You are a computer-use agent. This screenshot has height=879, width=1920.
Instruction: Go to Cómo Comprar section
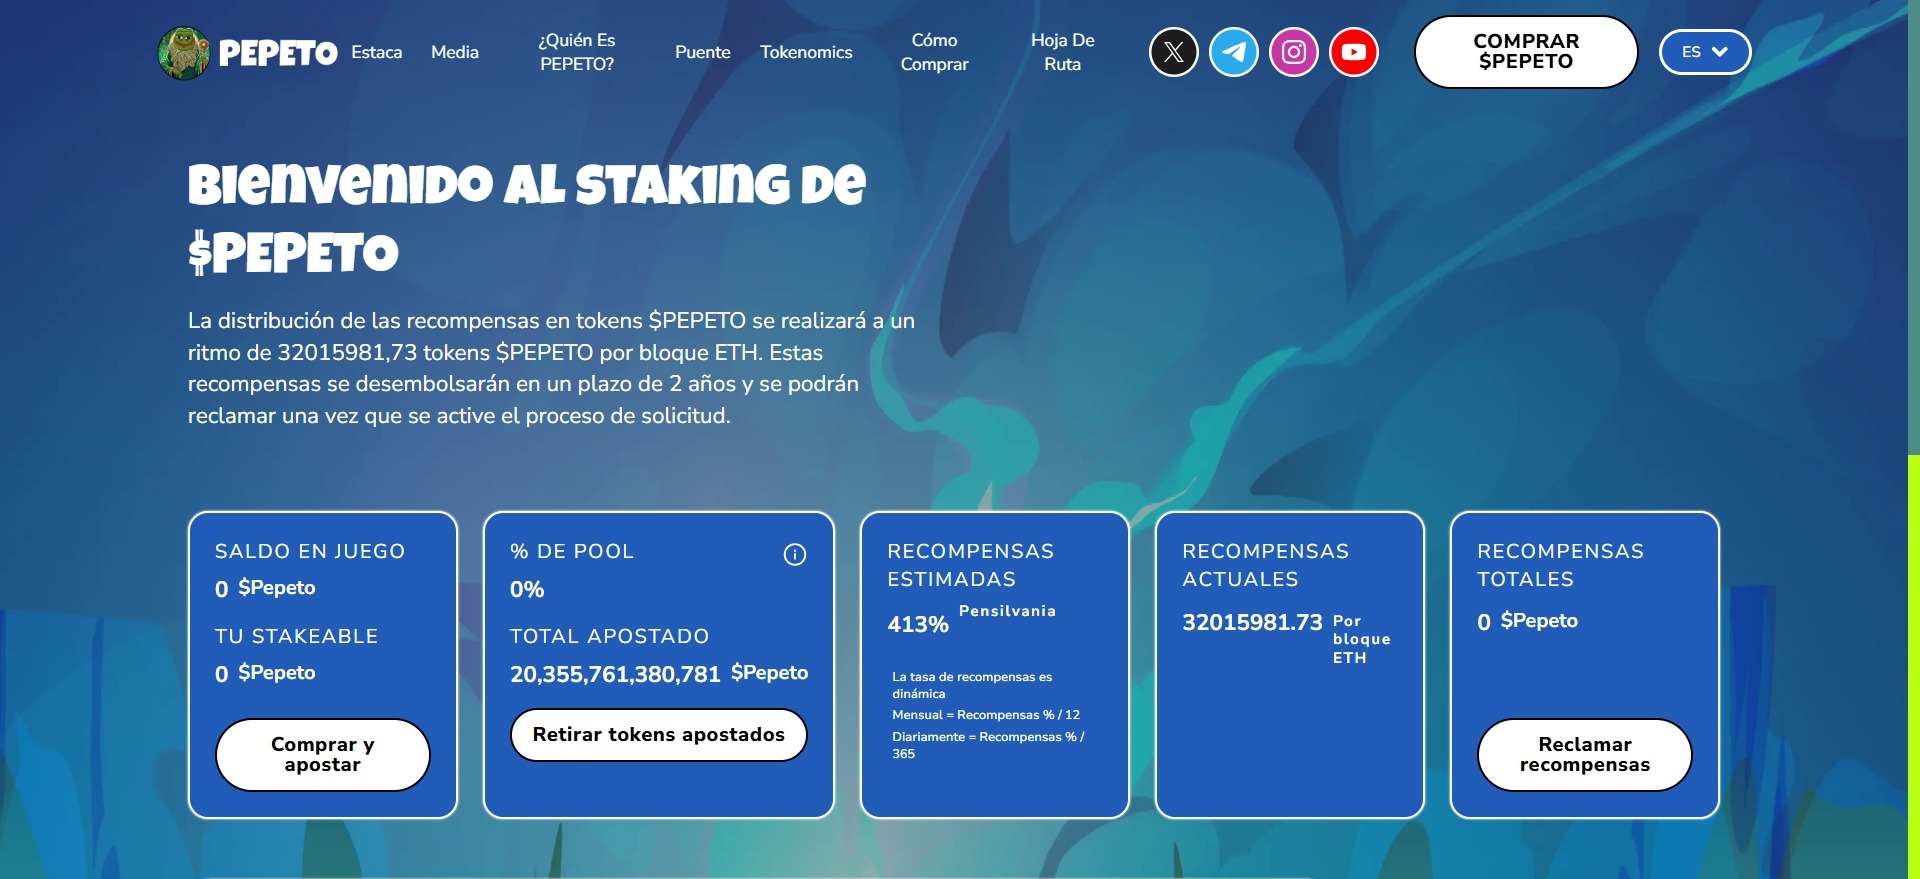[x=934, y=52]
